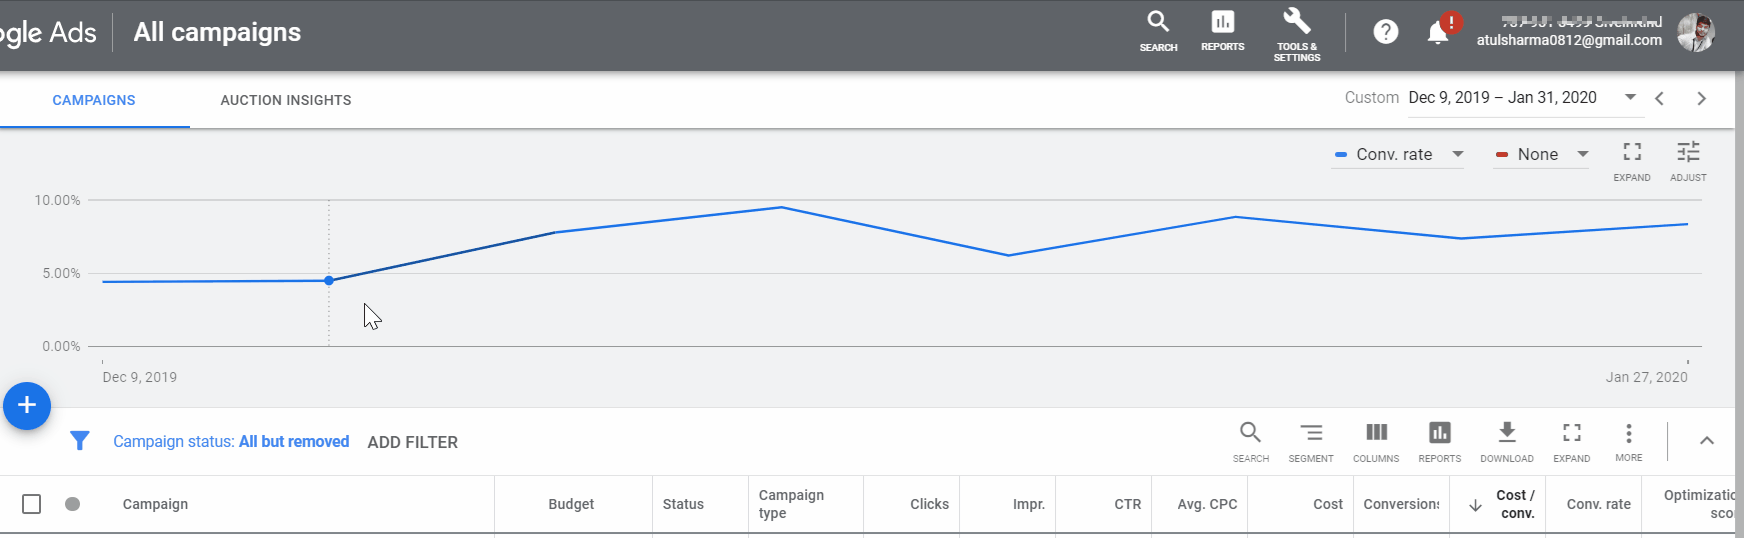1744x538 pixels.
Task: Click Campaign status All but removed filter
Action: (230, 442)
